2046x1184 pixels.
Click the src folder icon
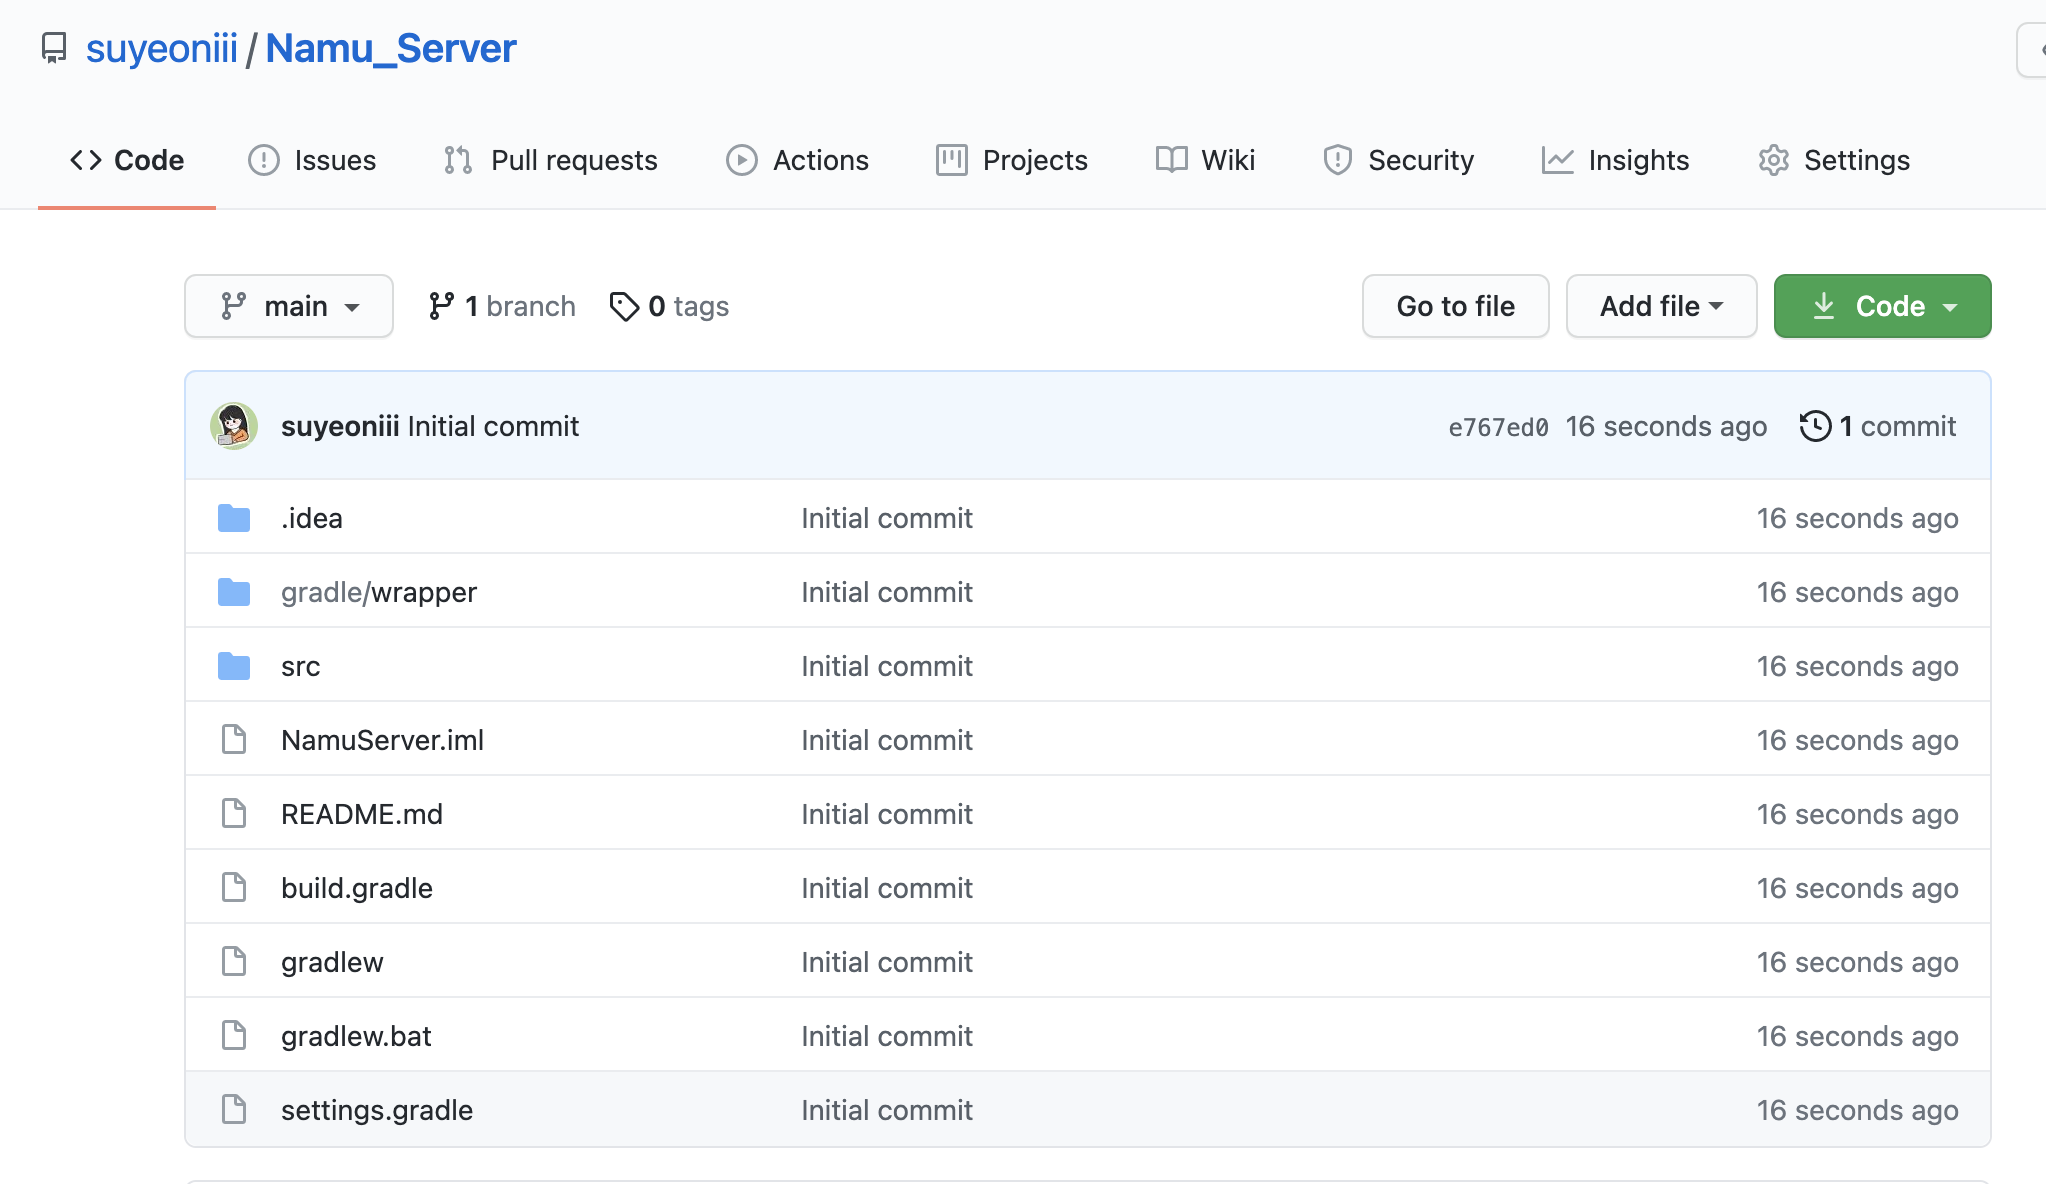(234, 666)
